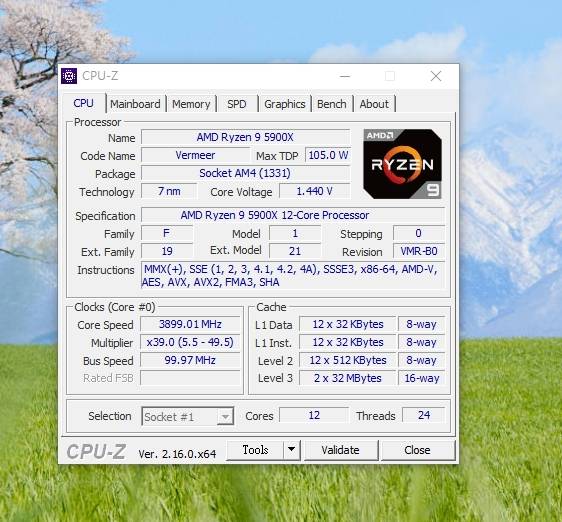Open the About tab
Screen dimensions: 562x522
[x=374, y=104]
